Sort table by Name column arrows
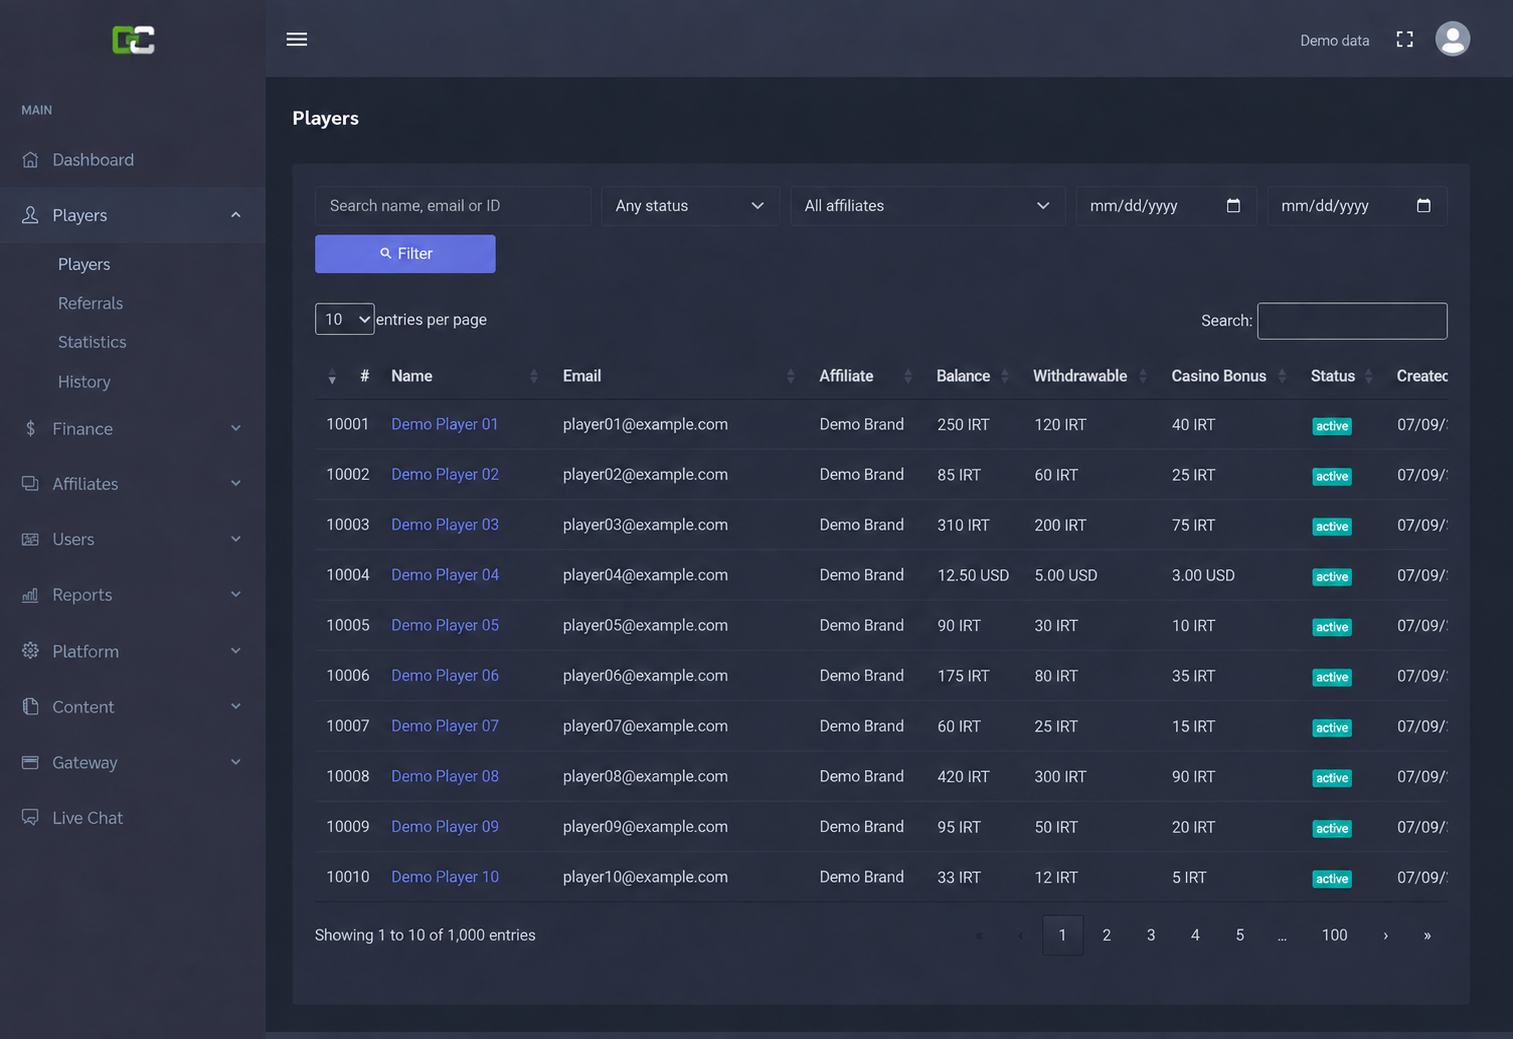 tap(534, 376)
